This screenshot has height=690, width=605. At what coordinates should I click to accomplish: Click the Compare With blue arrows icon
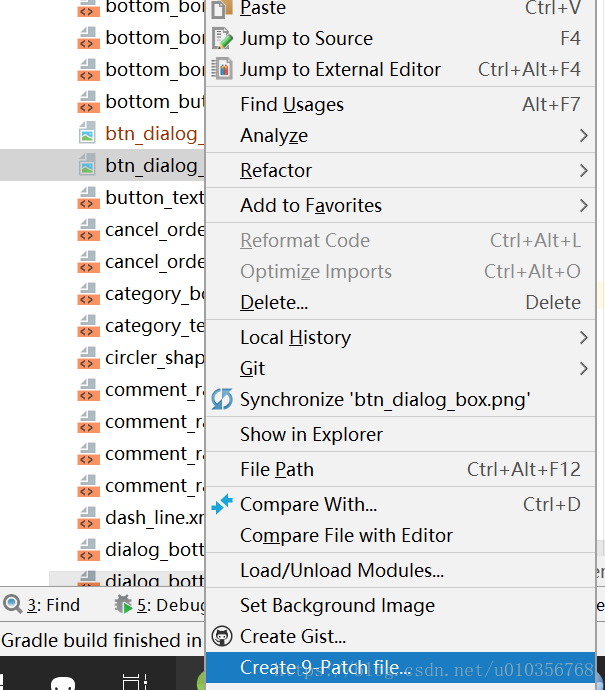click(x=222, y=504)
